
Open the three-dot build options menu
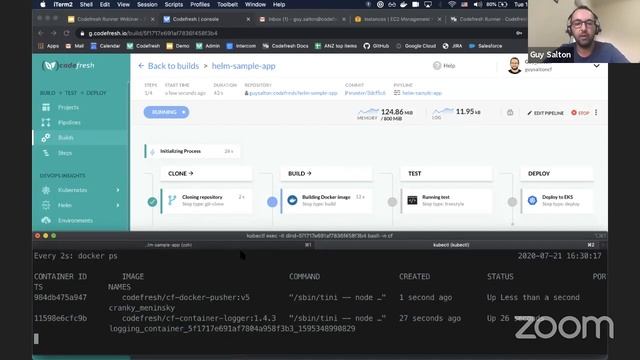tap(596, 112)
